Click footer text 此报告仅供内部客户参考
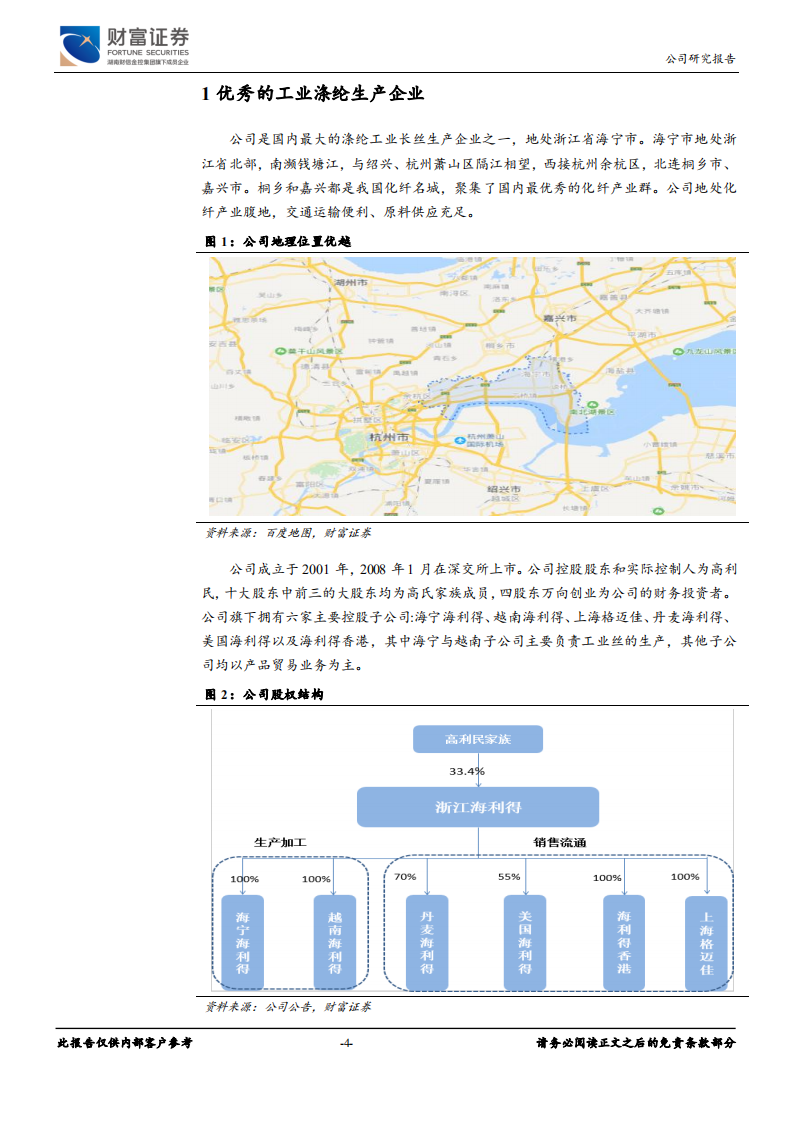 click(125, 1043)
